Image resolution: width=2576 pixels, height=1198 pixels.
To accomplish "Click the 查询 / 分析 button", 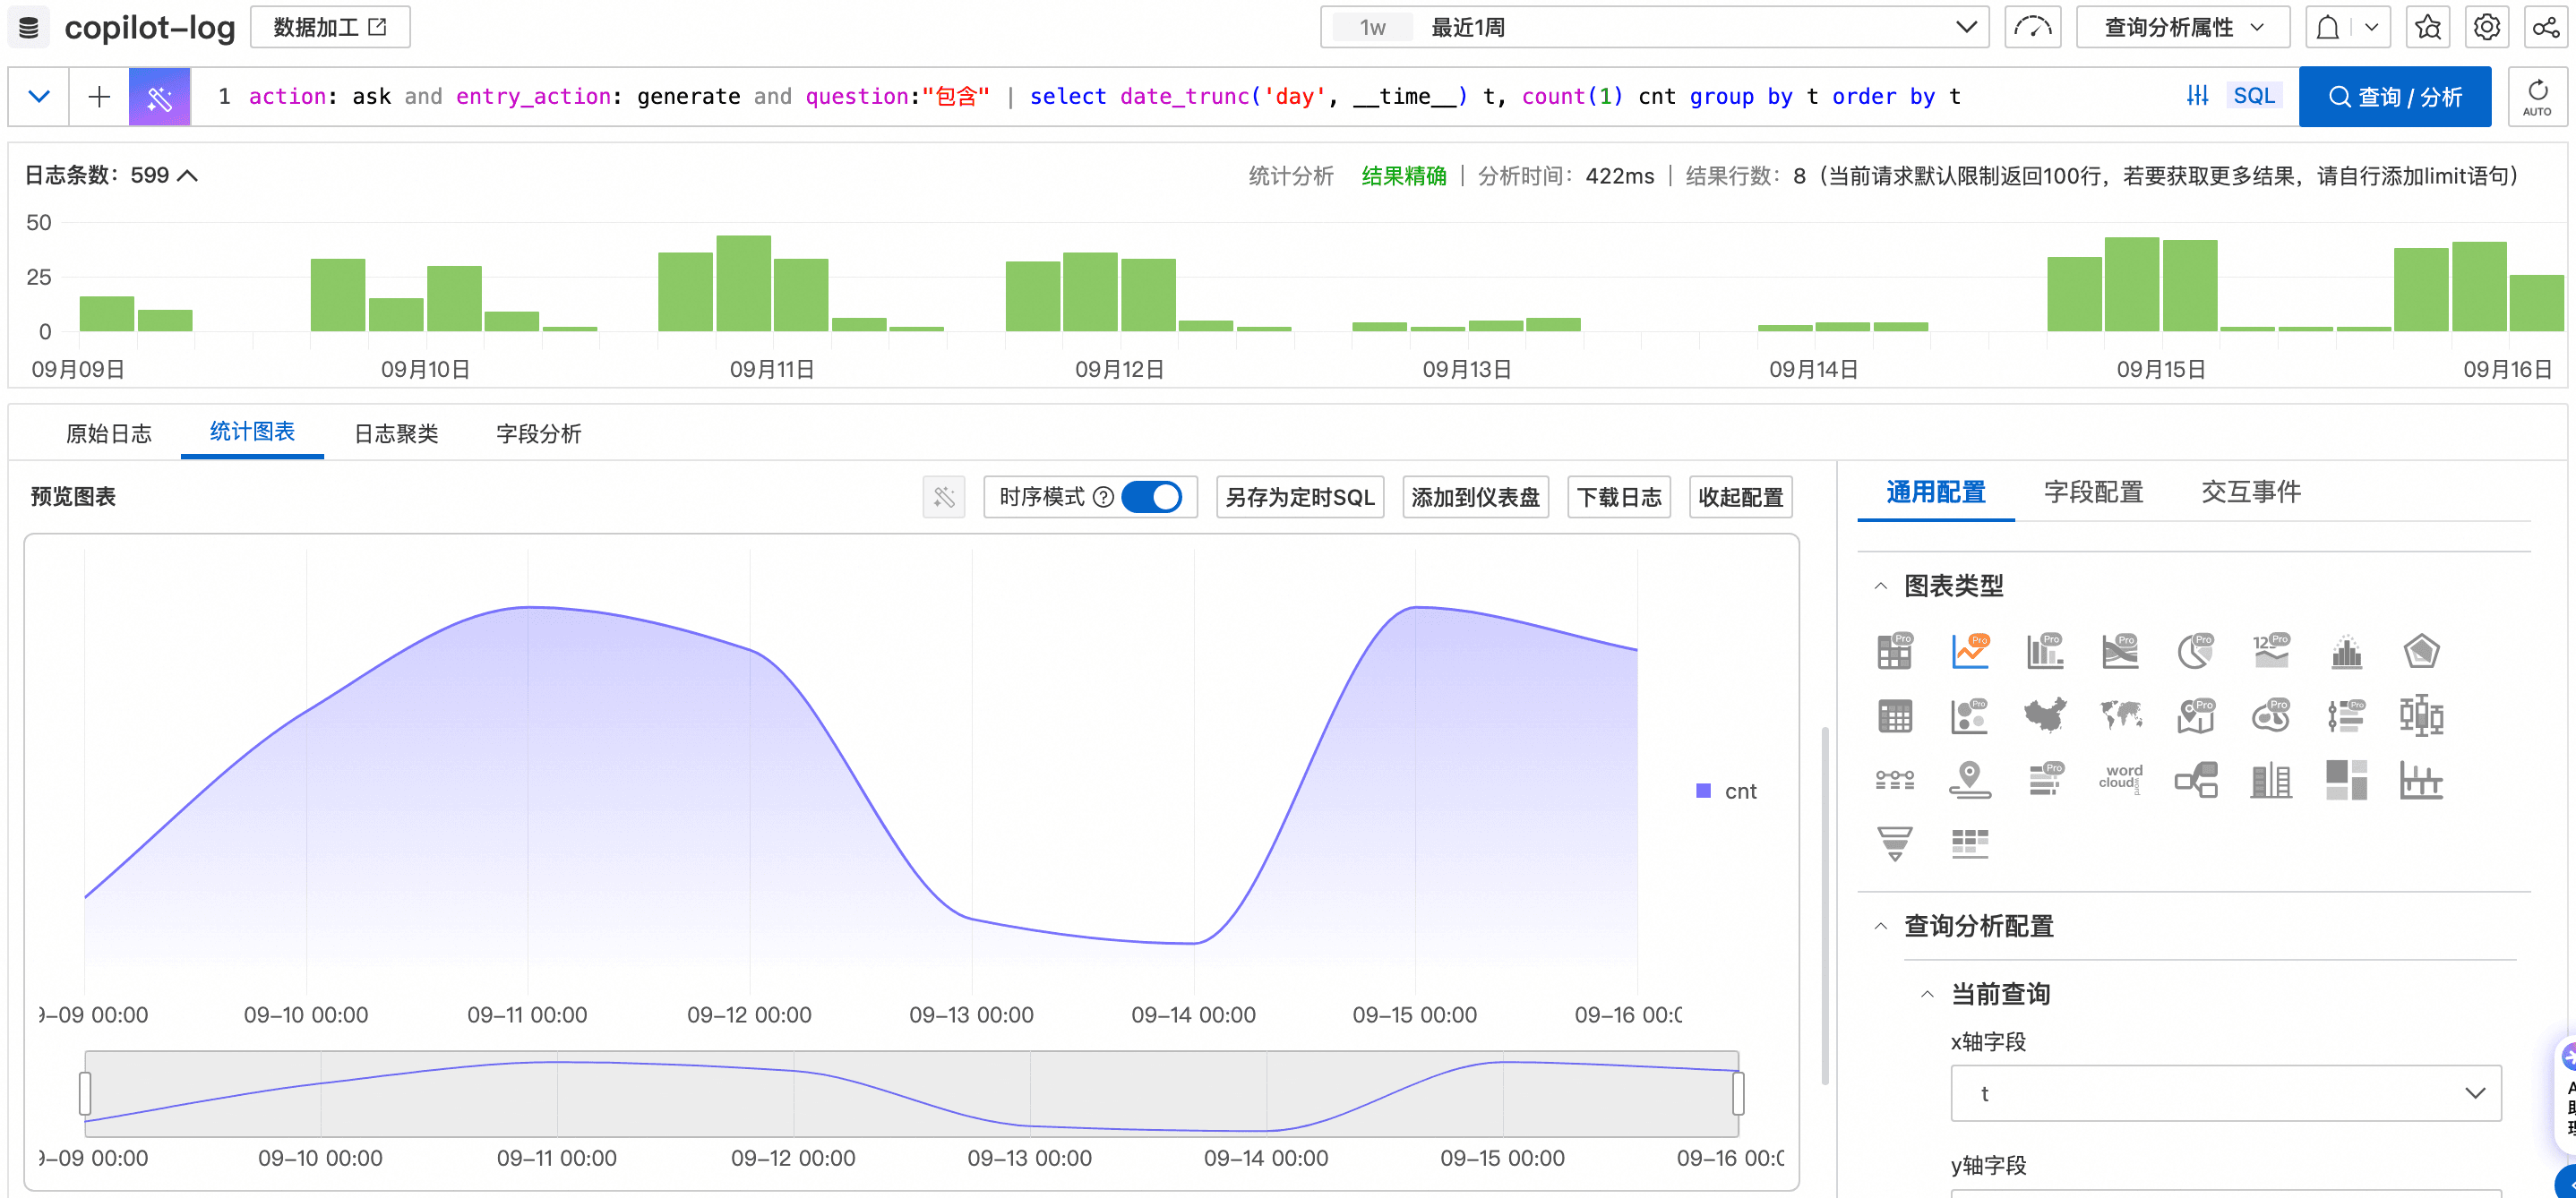I will tap(2394, 97).
